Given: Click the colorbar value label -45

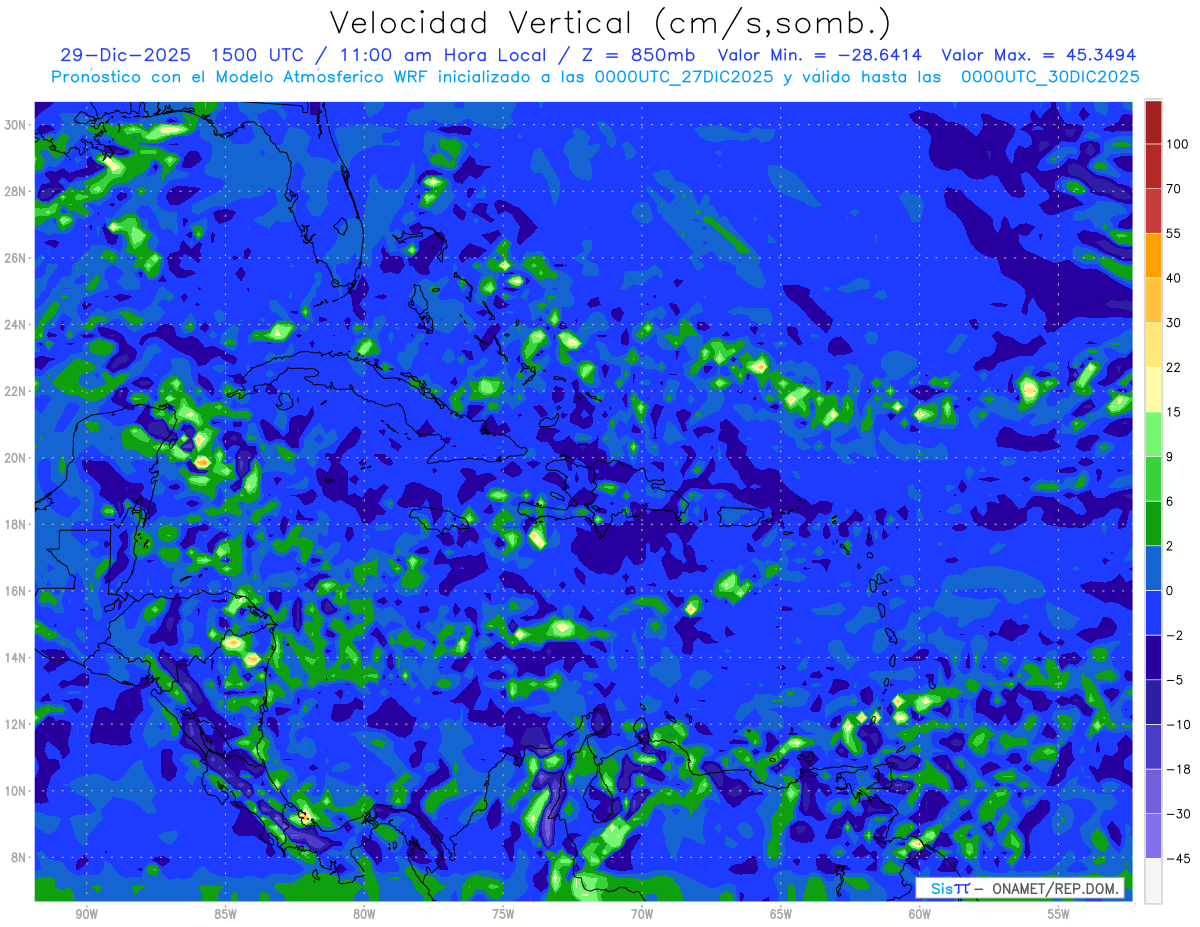Looking at the screenshot, I should click(x=1177, y=858).
